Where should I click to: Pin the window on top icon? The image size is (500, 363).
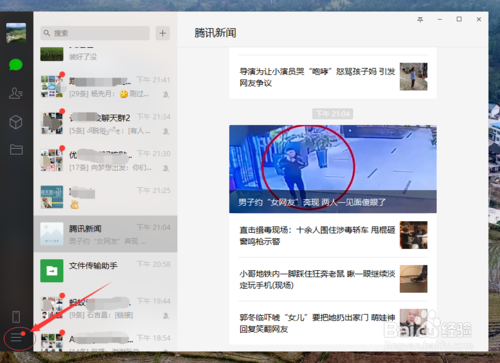point(420,20)
